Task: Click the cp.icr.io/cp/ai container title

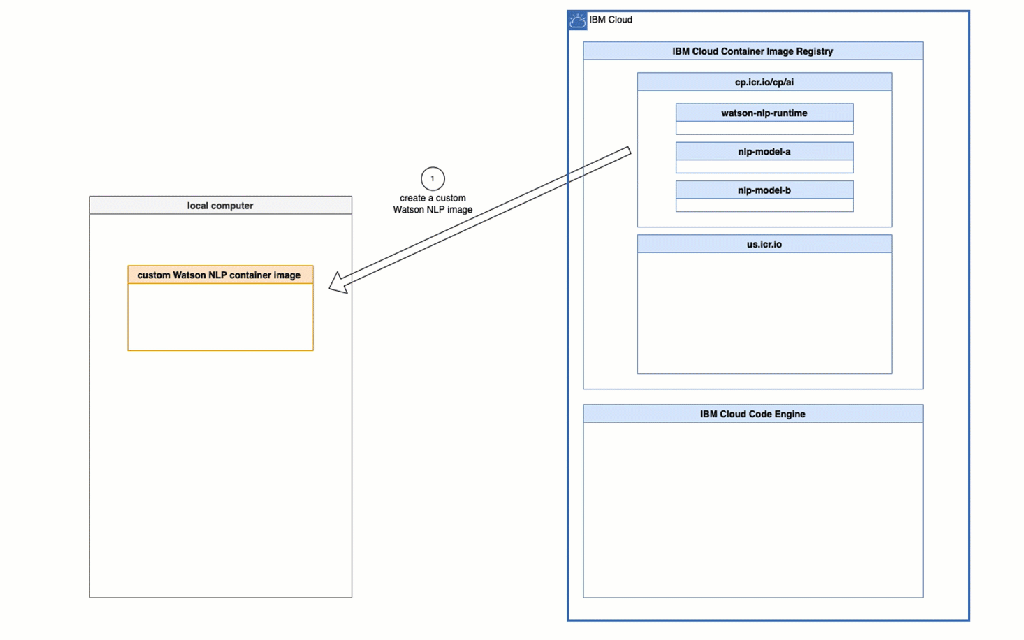Action: click(764, 82)
